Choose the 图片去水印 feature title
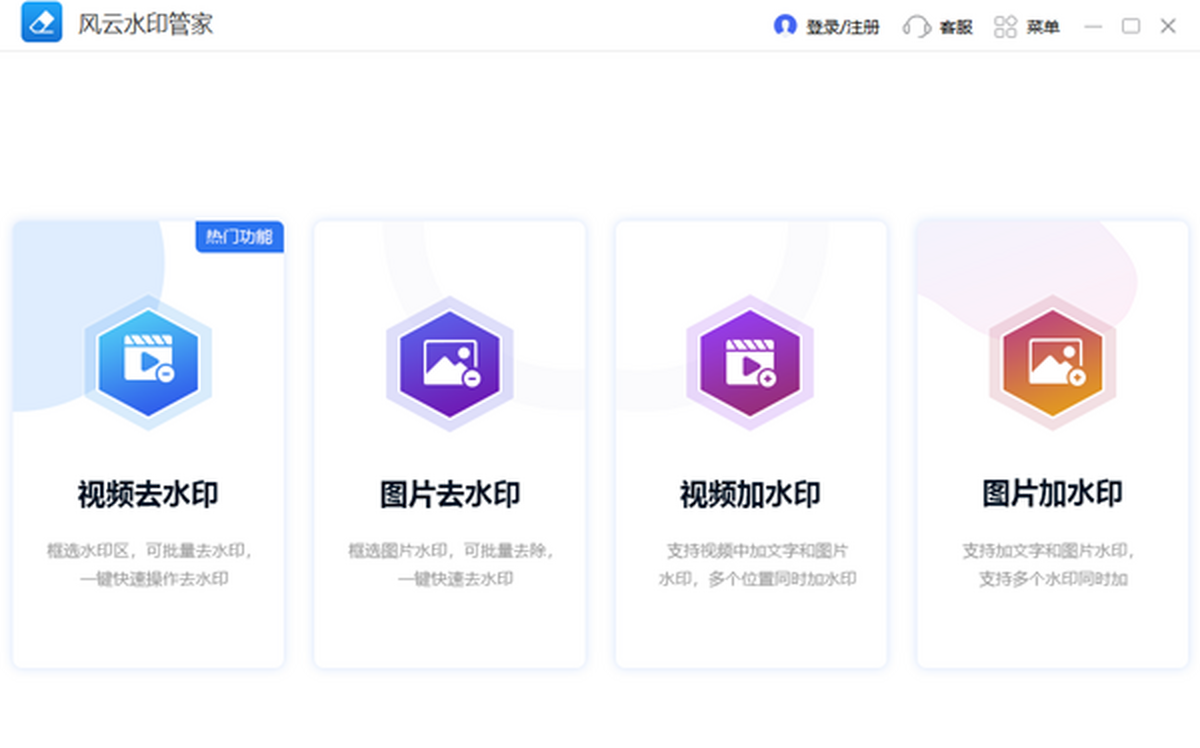 pyautogui.click(x=449, y=494)
